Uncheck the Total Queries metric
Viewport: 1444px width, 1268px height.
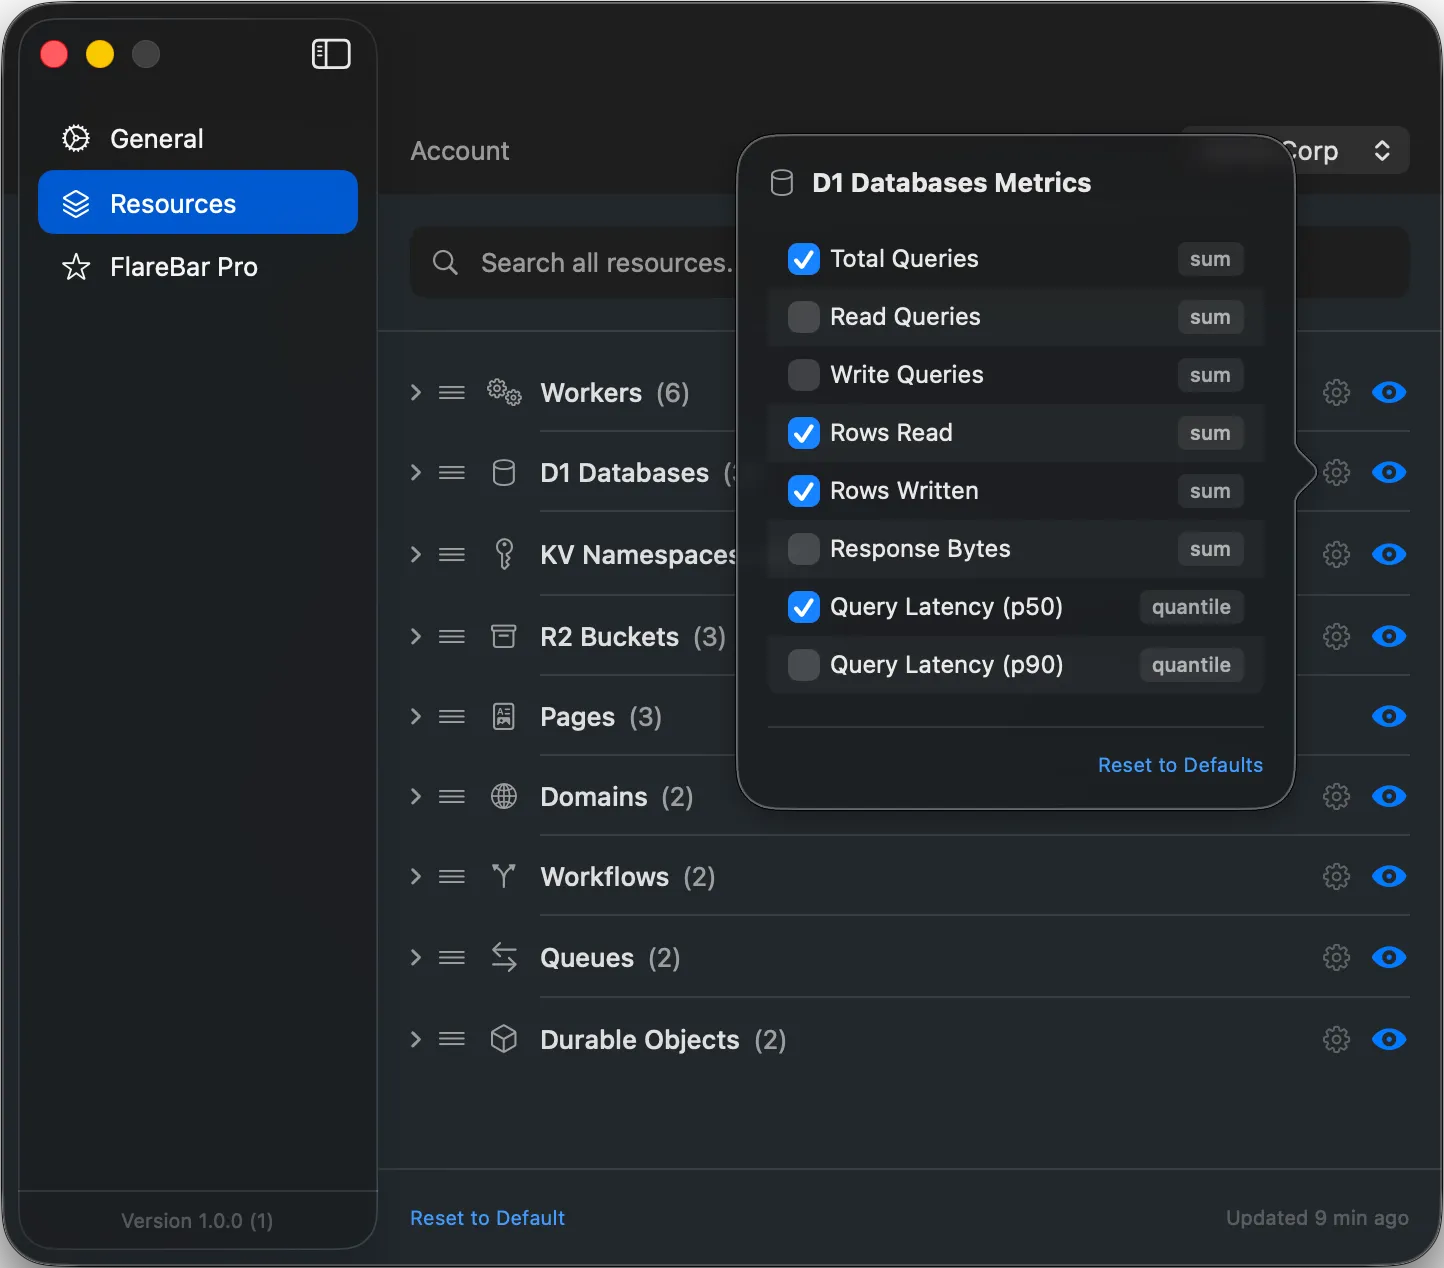pos(804,259)
